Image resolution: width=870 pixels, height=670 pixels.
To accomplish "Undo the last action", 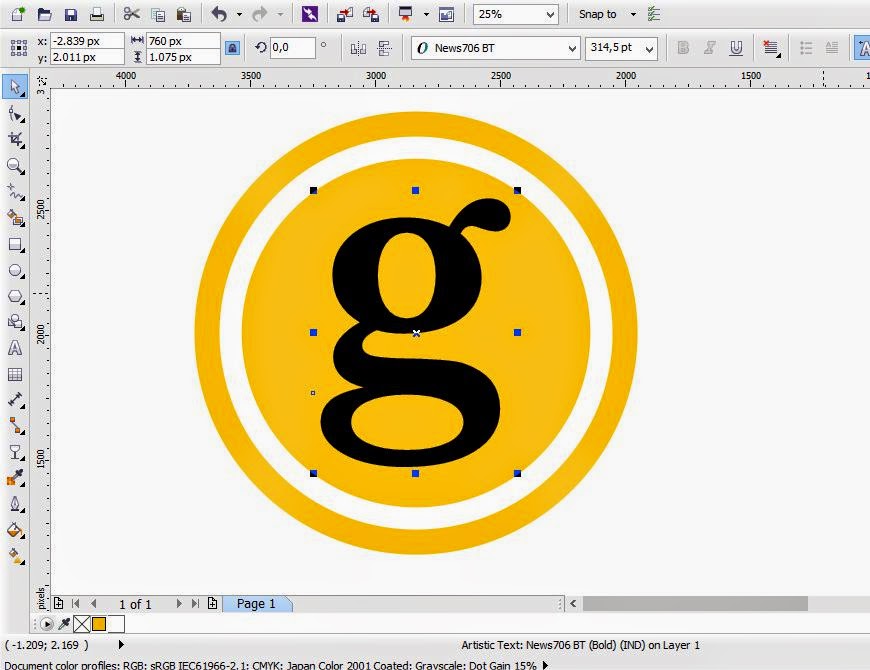I will [219, 14].
